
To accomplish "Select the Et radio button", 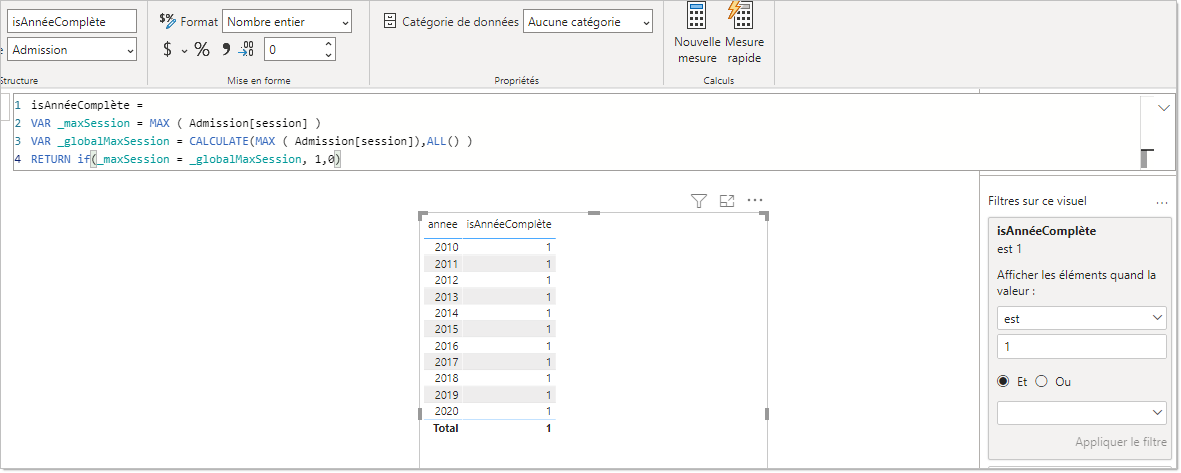I will 1002,381.
